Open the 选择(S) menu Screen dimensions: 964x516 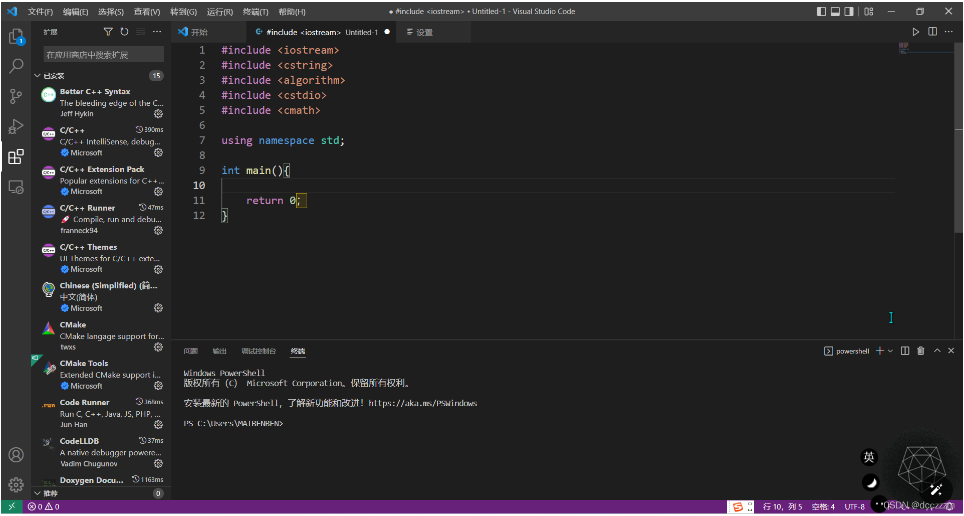coord(111,12)
